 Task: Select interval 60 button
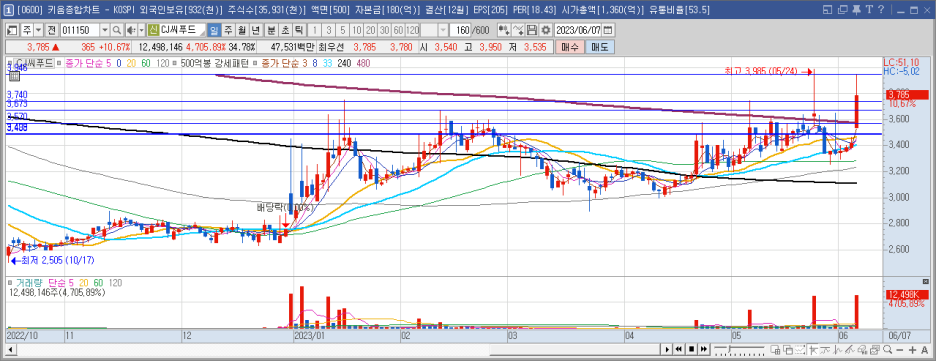click(x=398, y=30)
